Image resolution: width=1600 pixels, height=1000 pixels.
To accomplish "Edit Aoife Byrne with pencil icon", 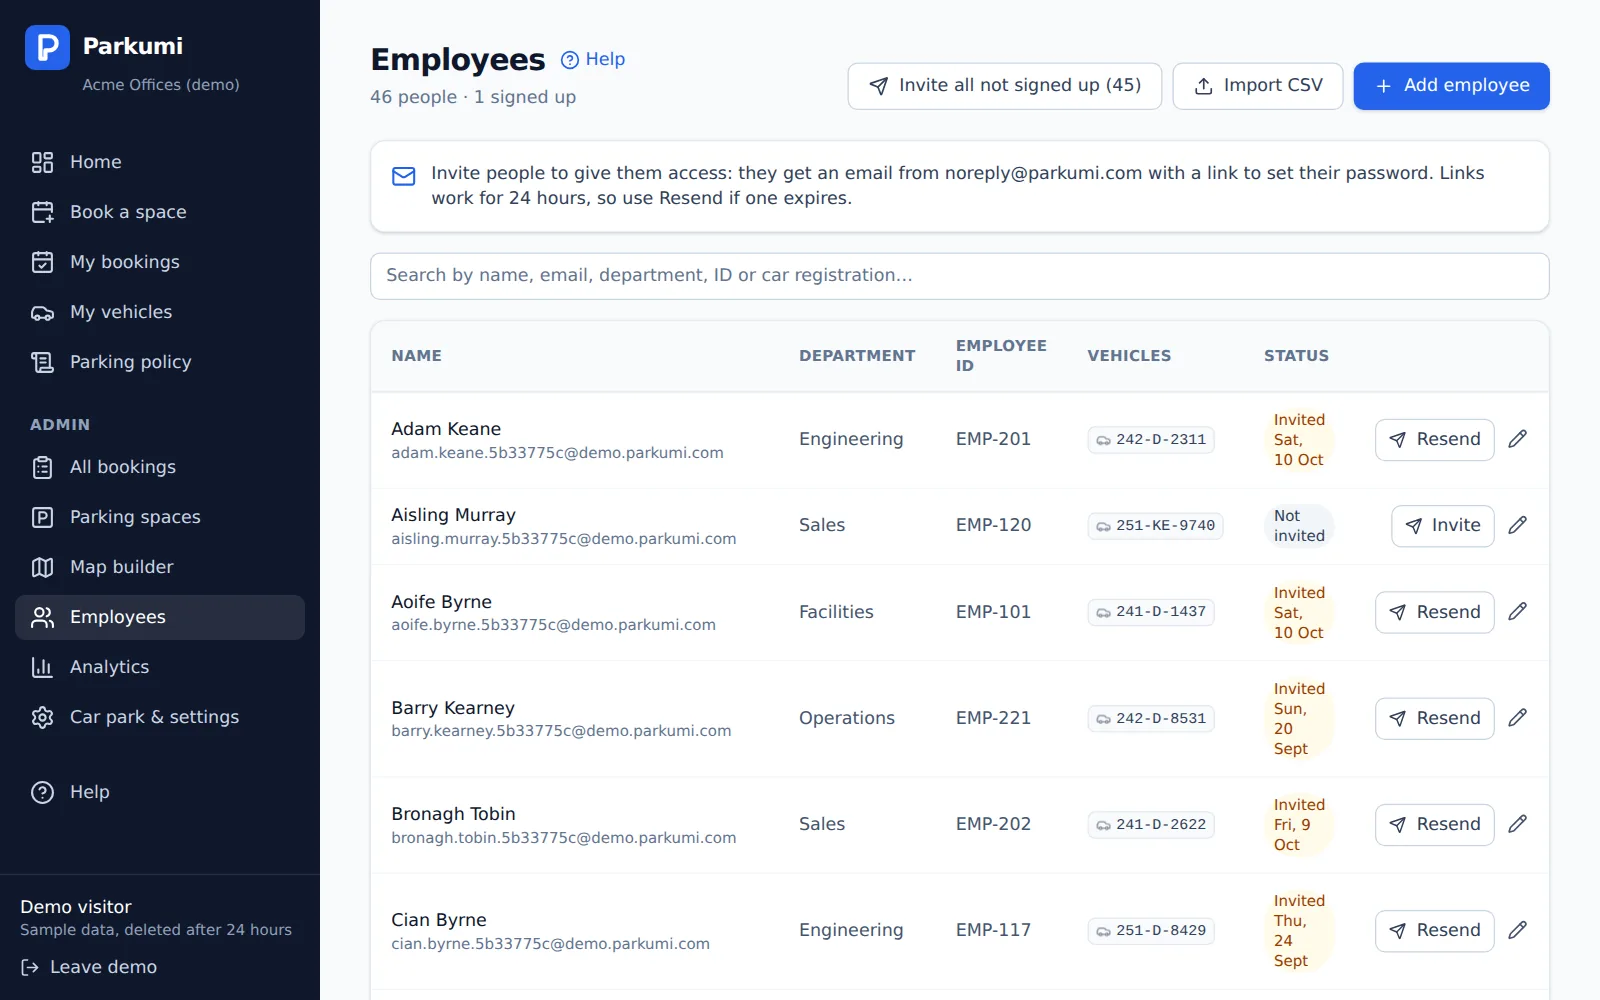I will (x=1517, y=611).
